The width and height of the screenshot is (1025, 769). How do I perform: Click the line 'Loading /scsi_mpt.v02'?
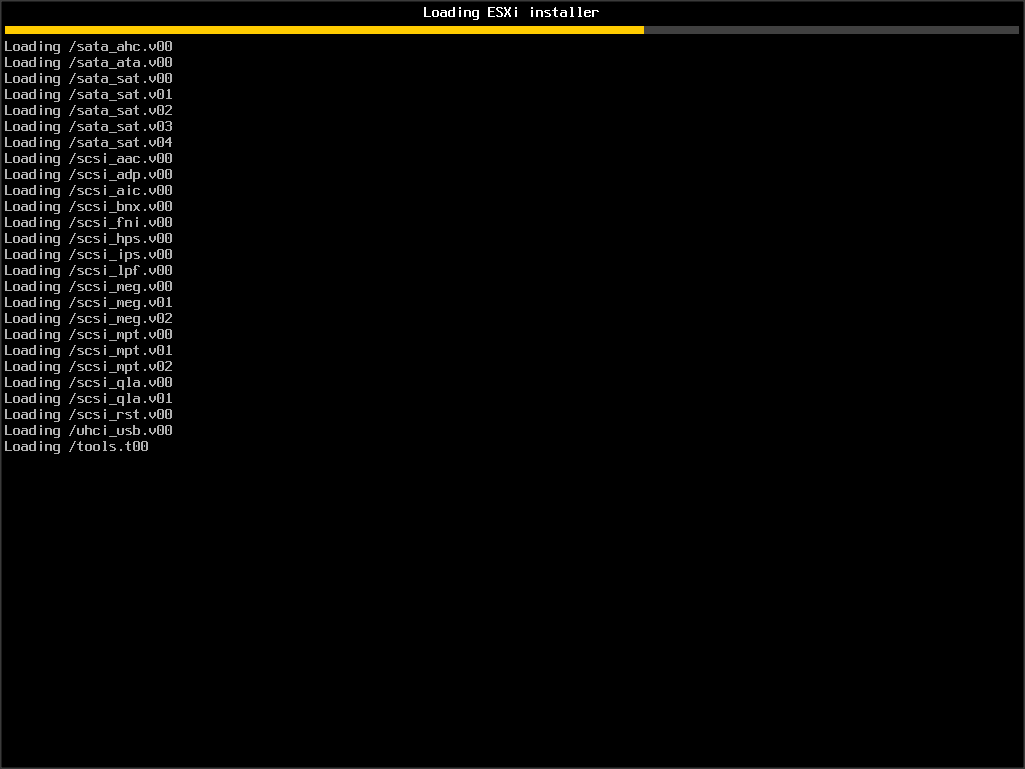pos(88,367)
